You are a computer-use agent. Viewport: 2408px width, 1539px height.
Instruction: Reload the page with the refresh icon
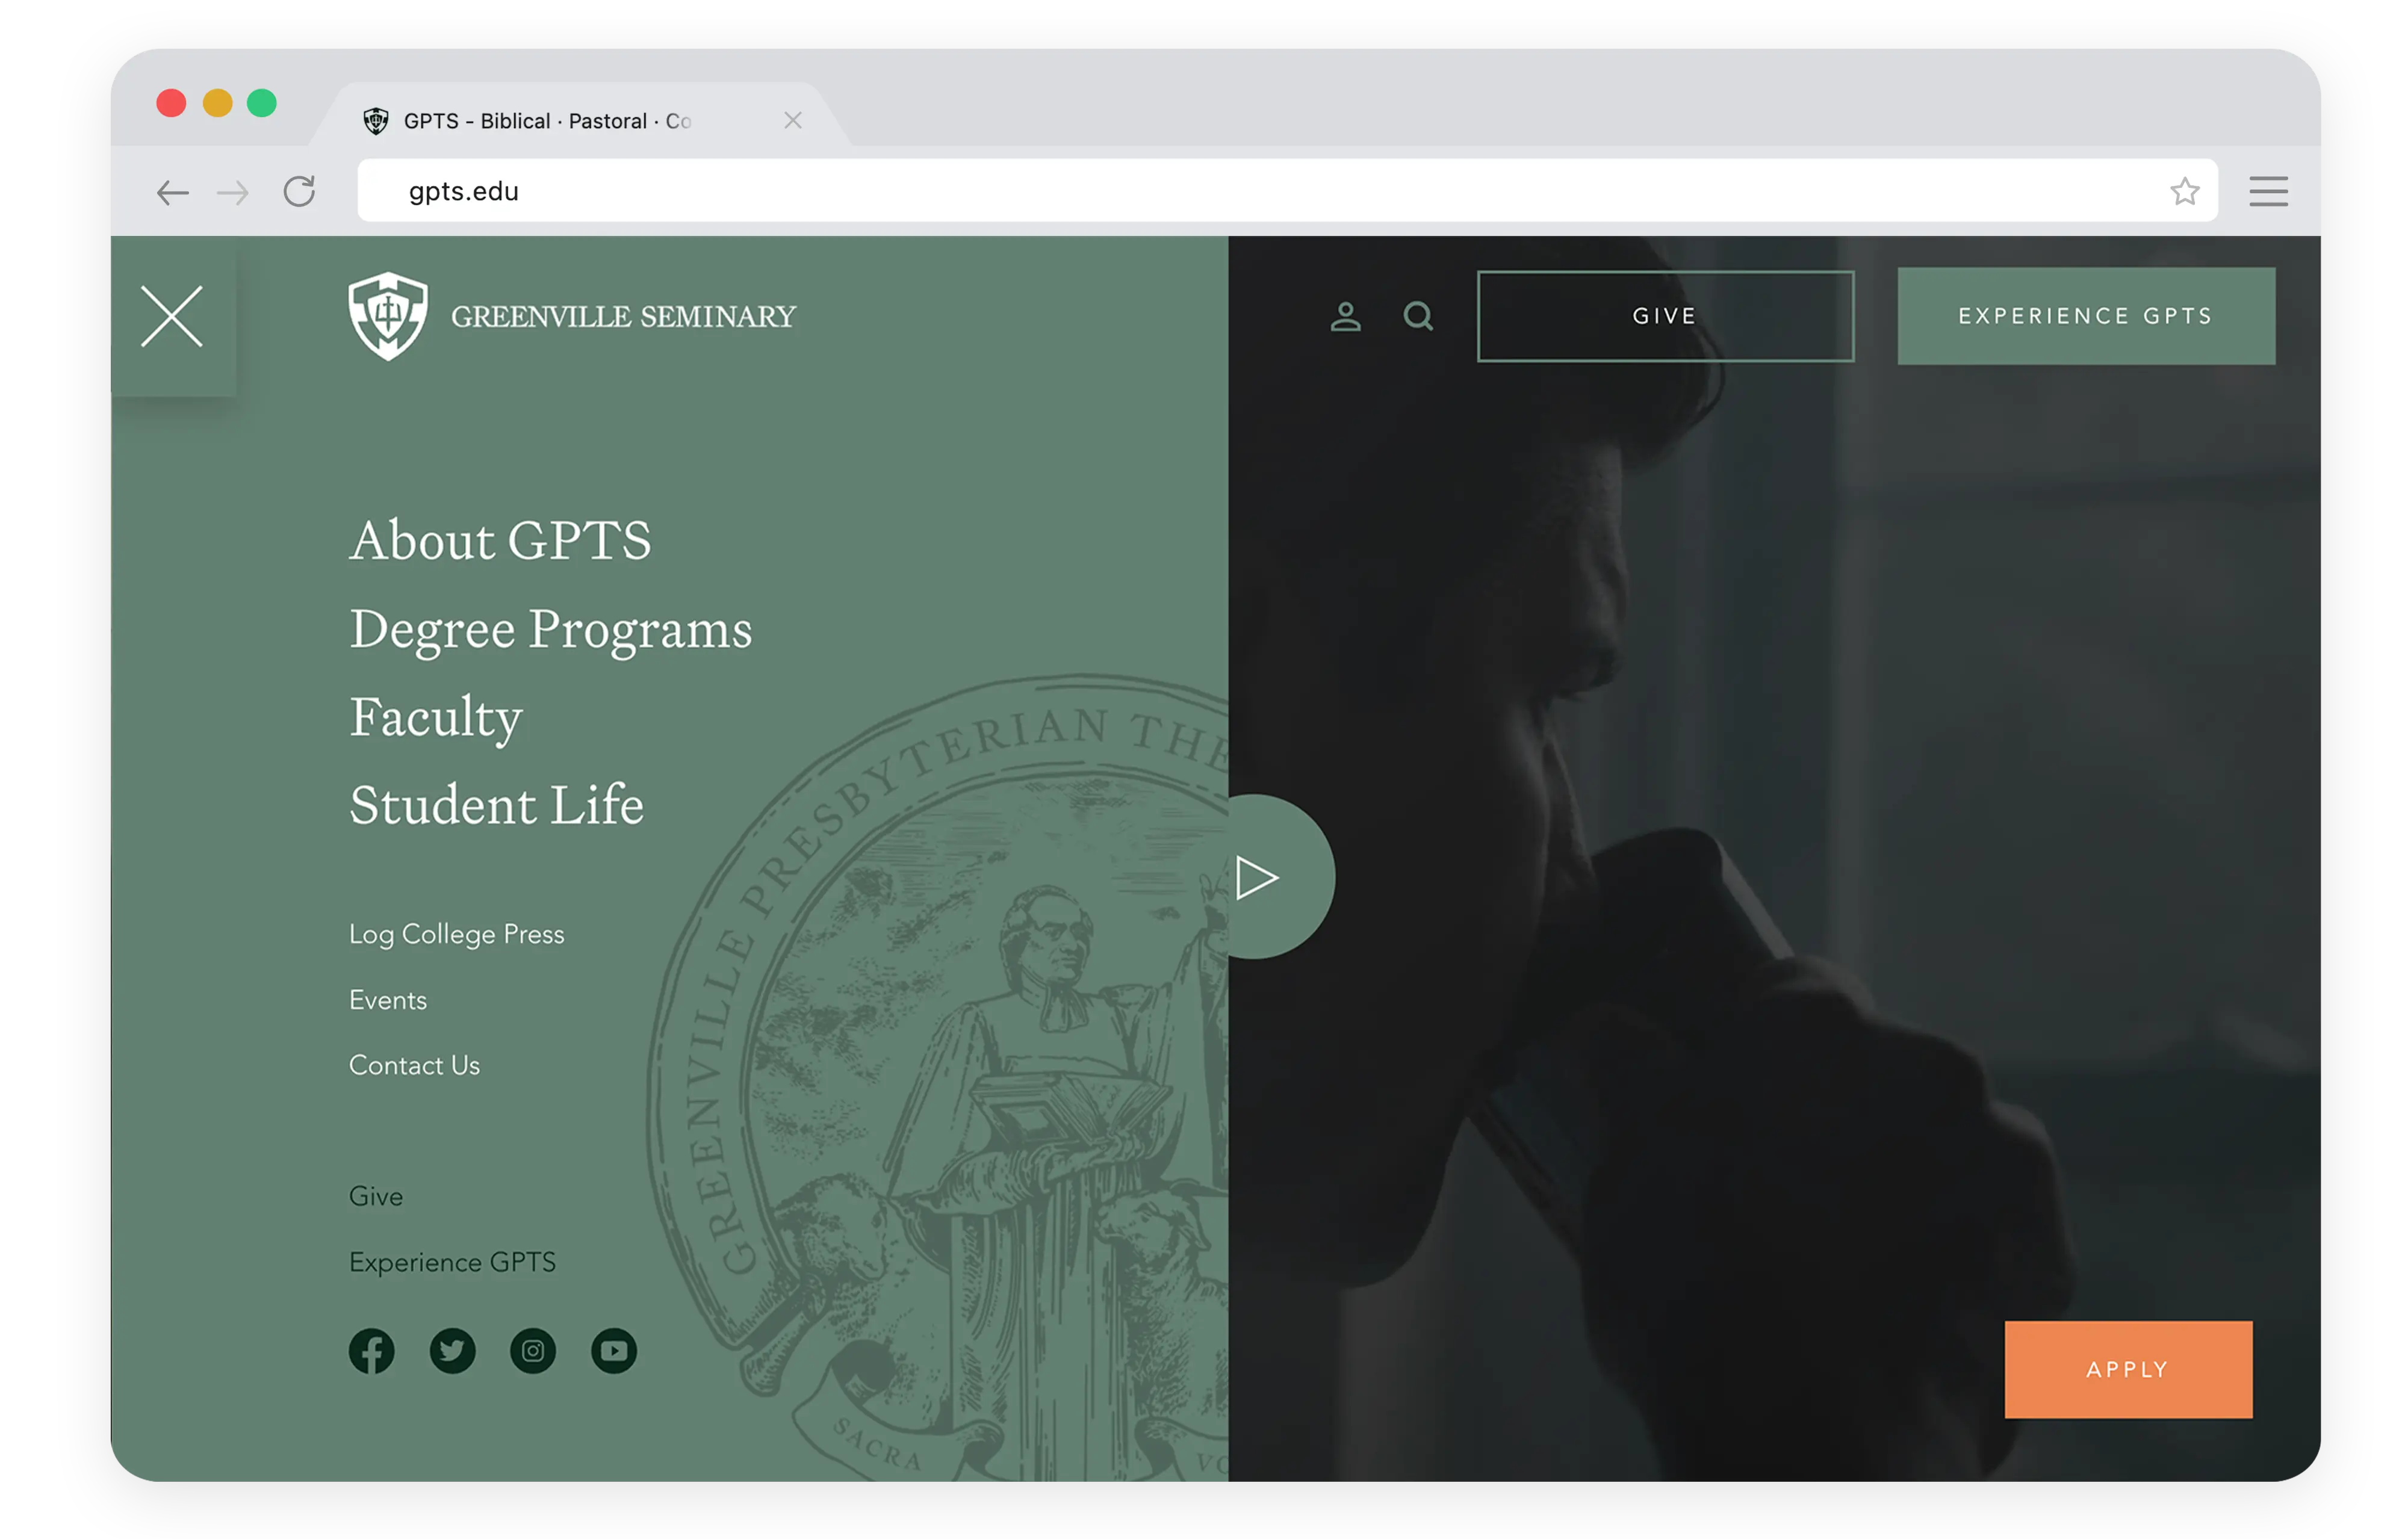[299, 191]
